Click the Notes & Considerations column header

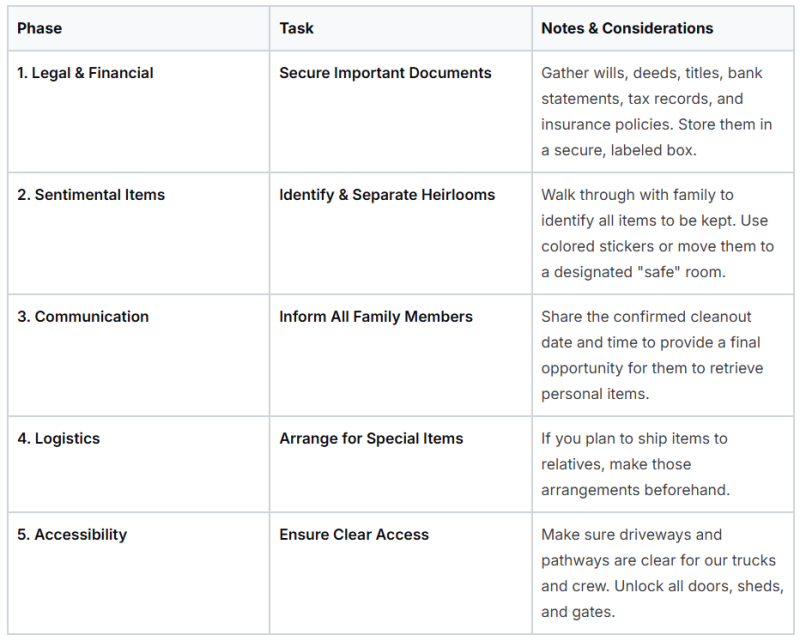tap(627, 28)
